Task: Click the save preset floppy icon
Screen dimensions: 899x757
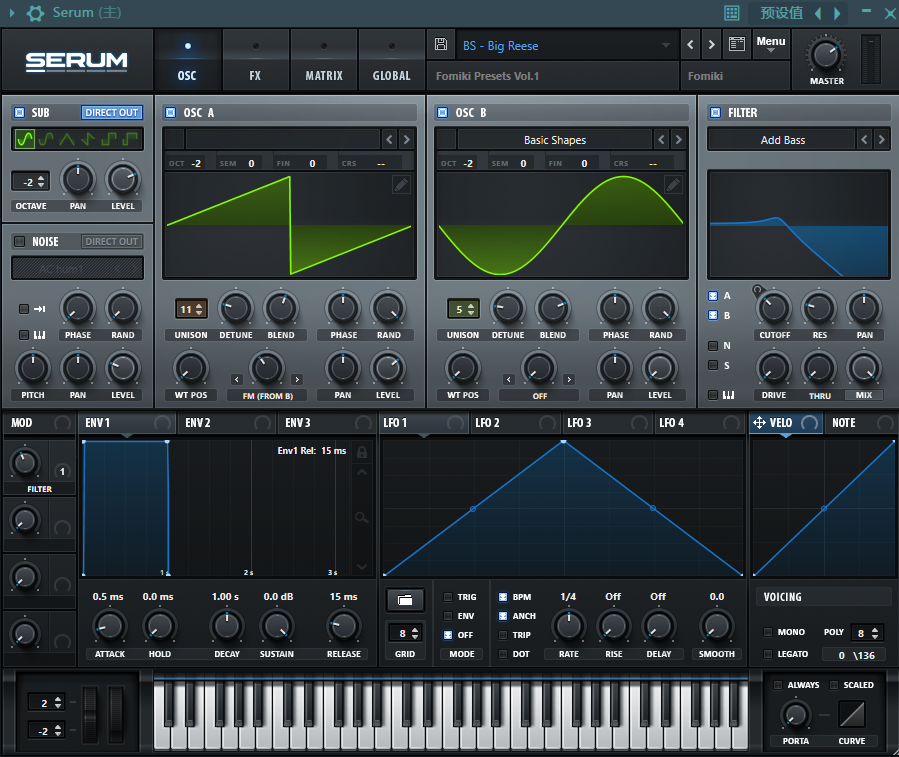Action: click(441, 44)
